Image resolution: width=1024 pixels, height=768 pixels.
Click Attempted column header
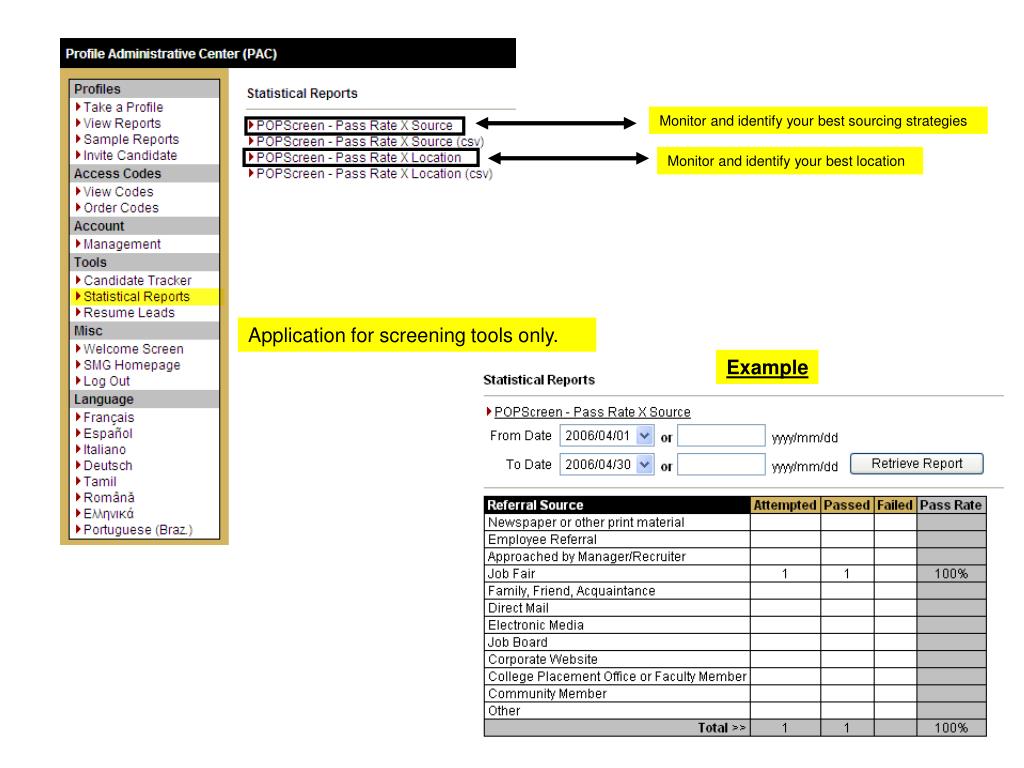click(785, 505)
